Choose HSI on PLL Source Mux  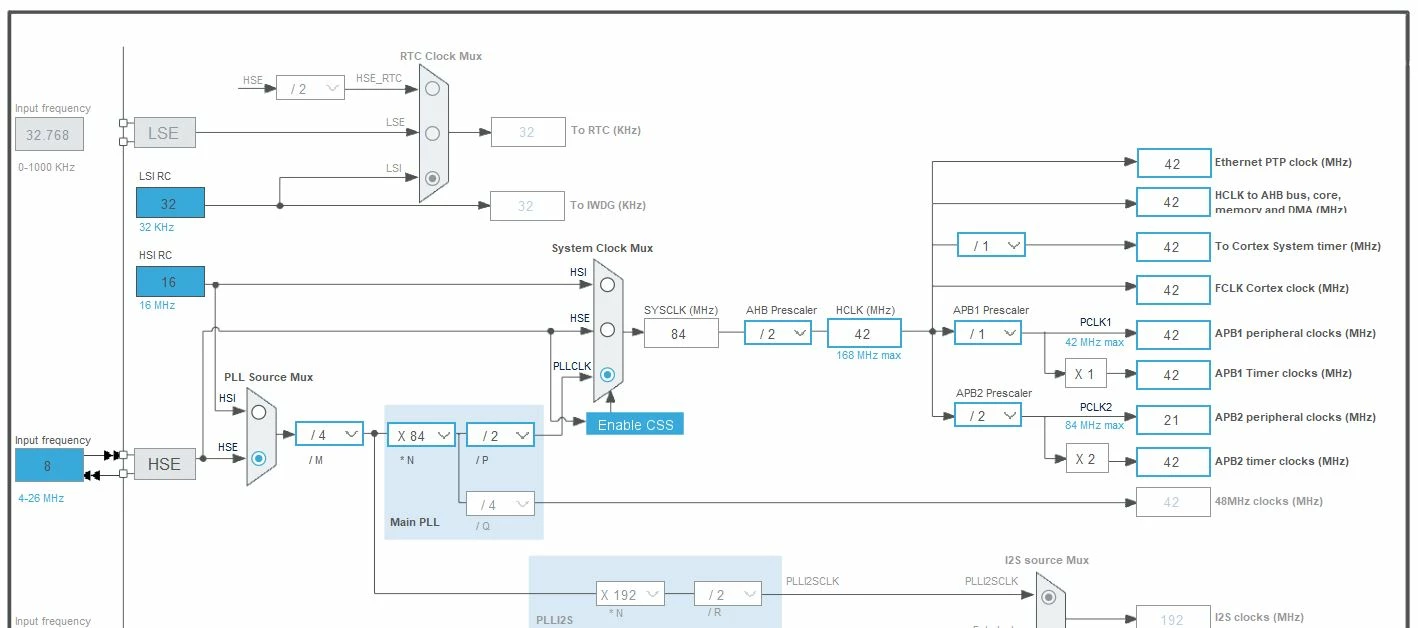(x=259, y=411)
